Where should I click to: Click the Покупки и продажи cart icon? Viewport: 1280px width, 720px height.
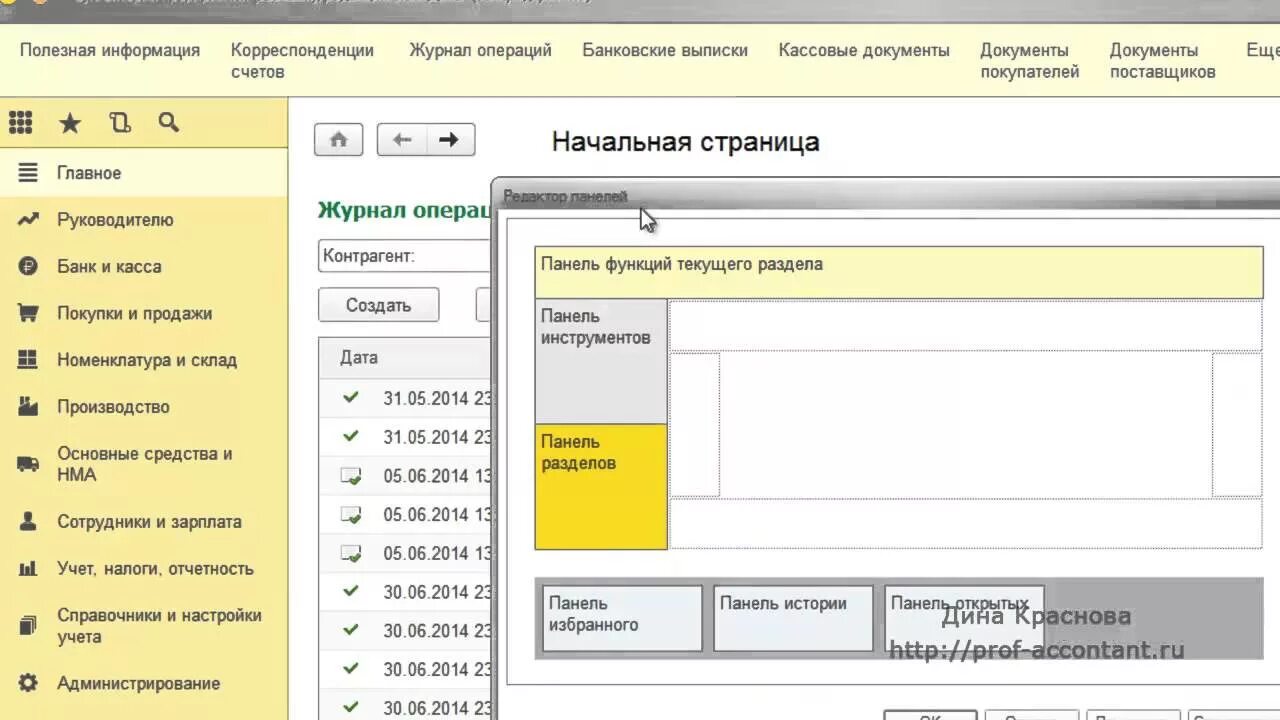[x=28, y=313]
